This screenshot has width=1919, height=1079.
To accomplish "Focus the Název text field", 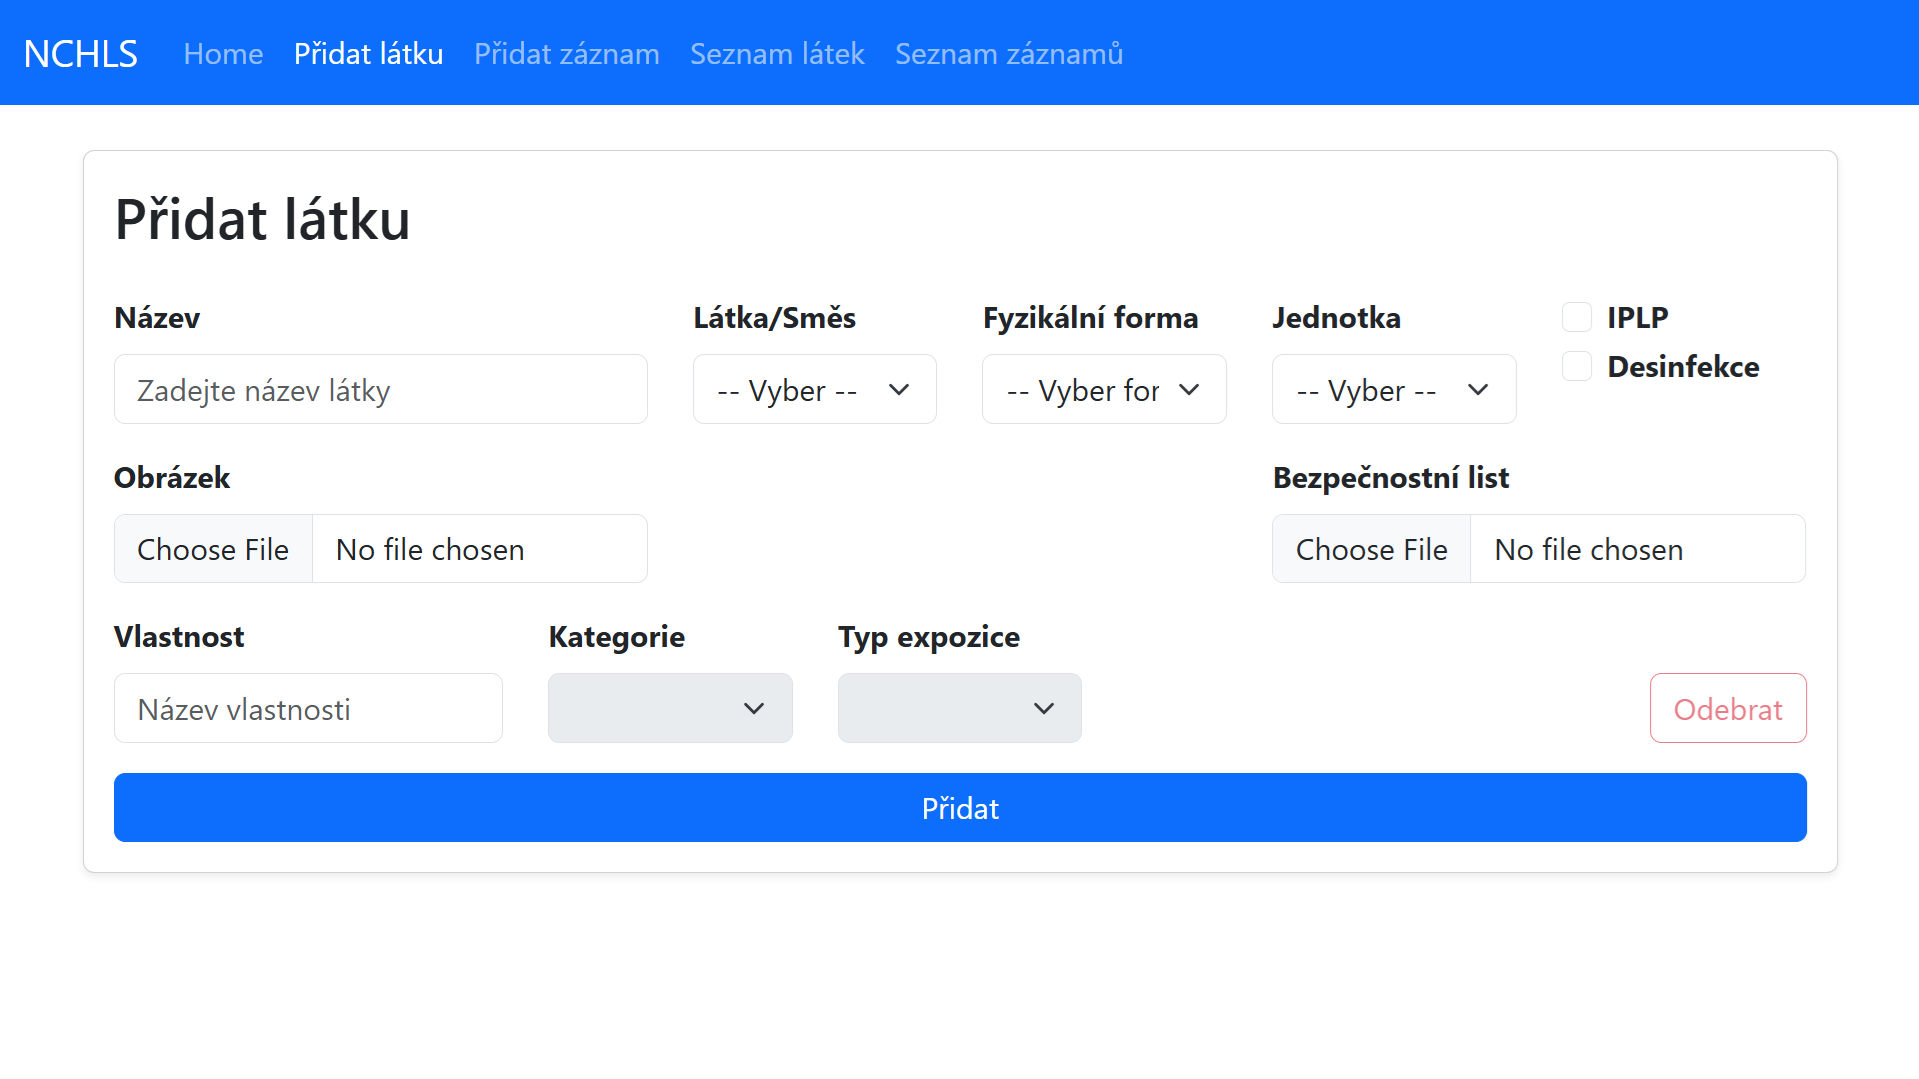I will [380, 390].
